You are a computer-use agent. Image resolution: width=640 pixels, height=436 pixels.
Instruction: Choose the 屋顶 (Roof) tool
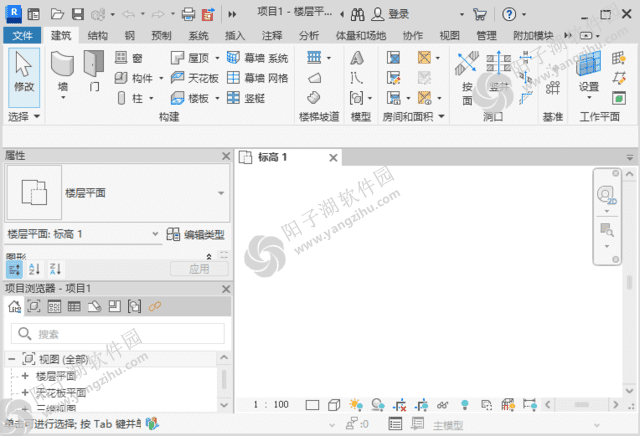(x=190, y=58)
